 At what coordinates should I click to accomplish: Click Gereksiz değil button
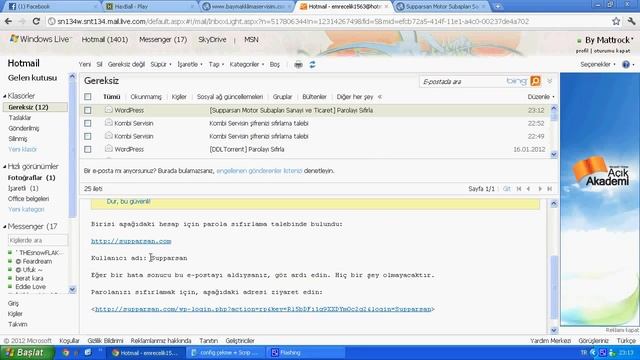coord(126,64)
